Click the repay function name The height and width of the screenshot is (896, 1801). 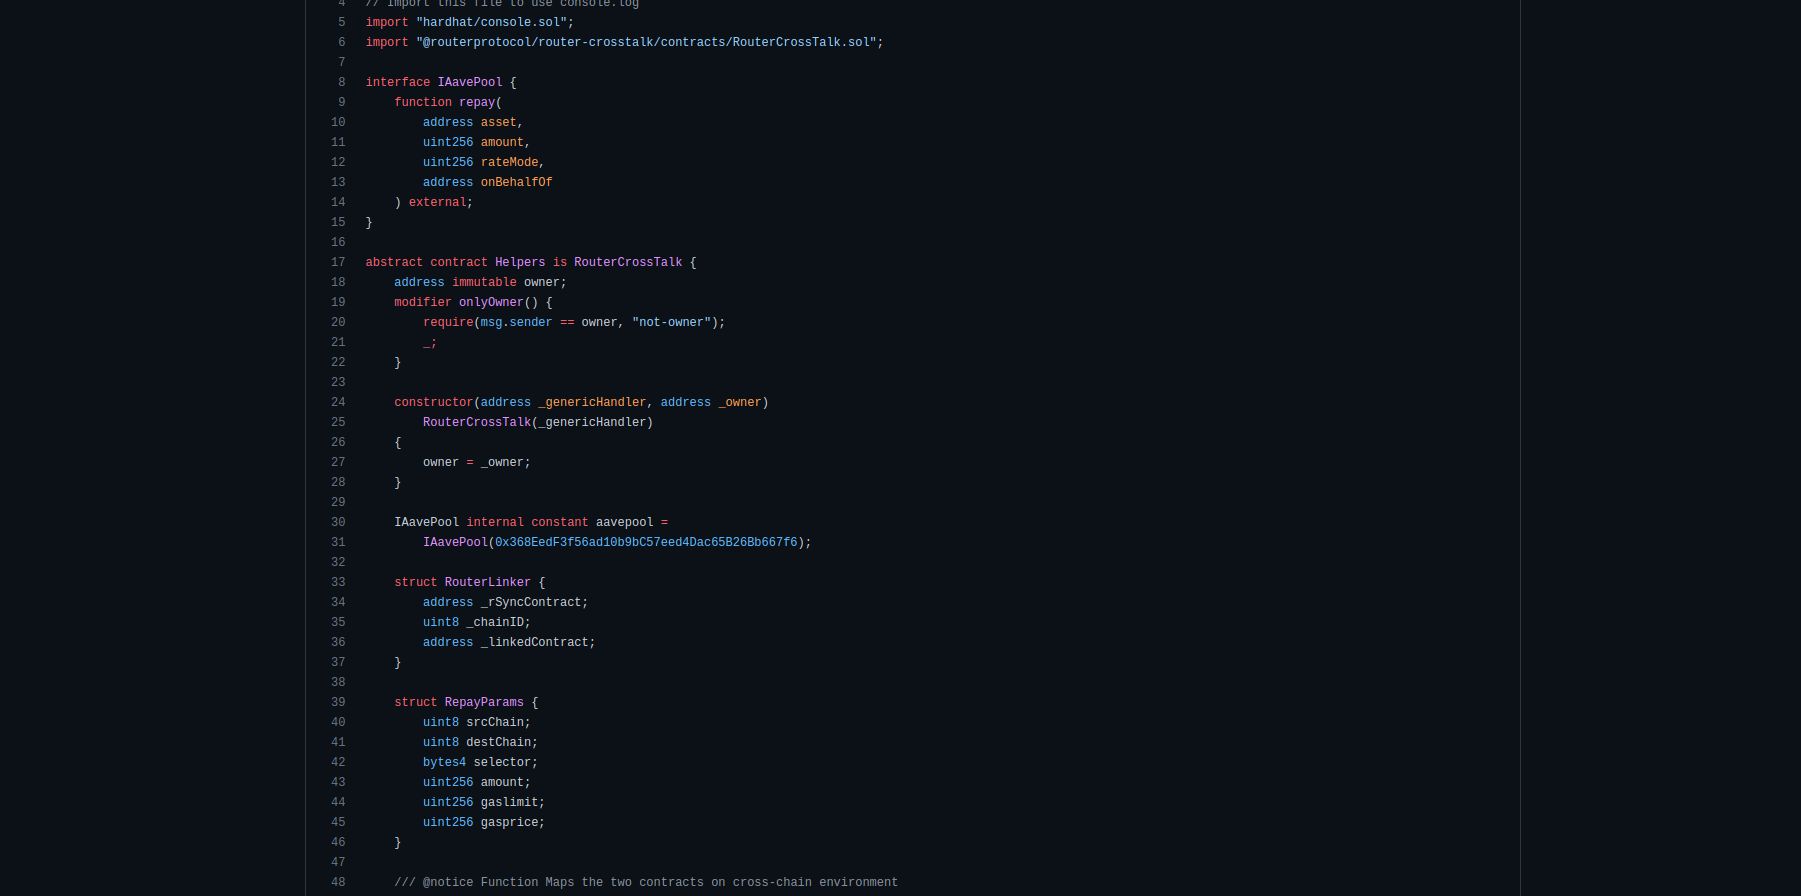pos(477,102)
